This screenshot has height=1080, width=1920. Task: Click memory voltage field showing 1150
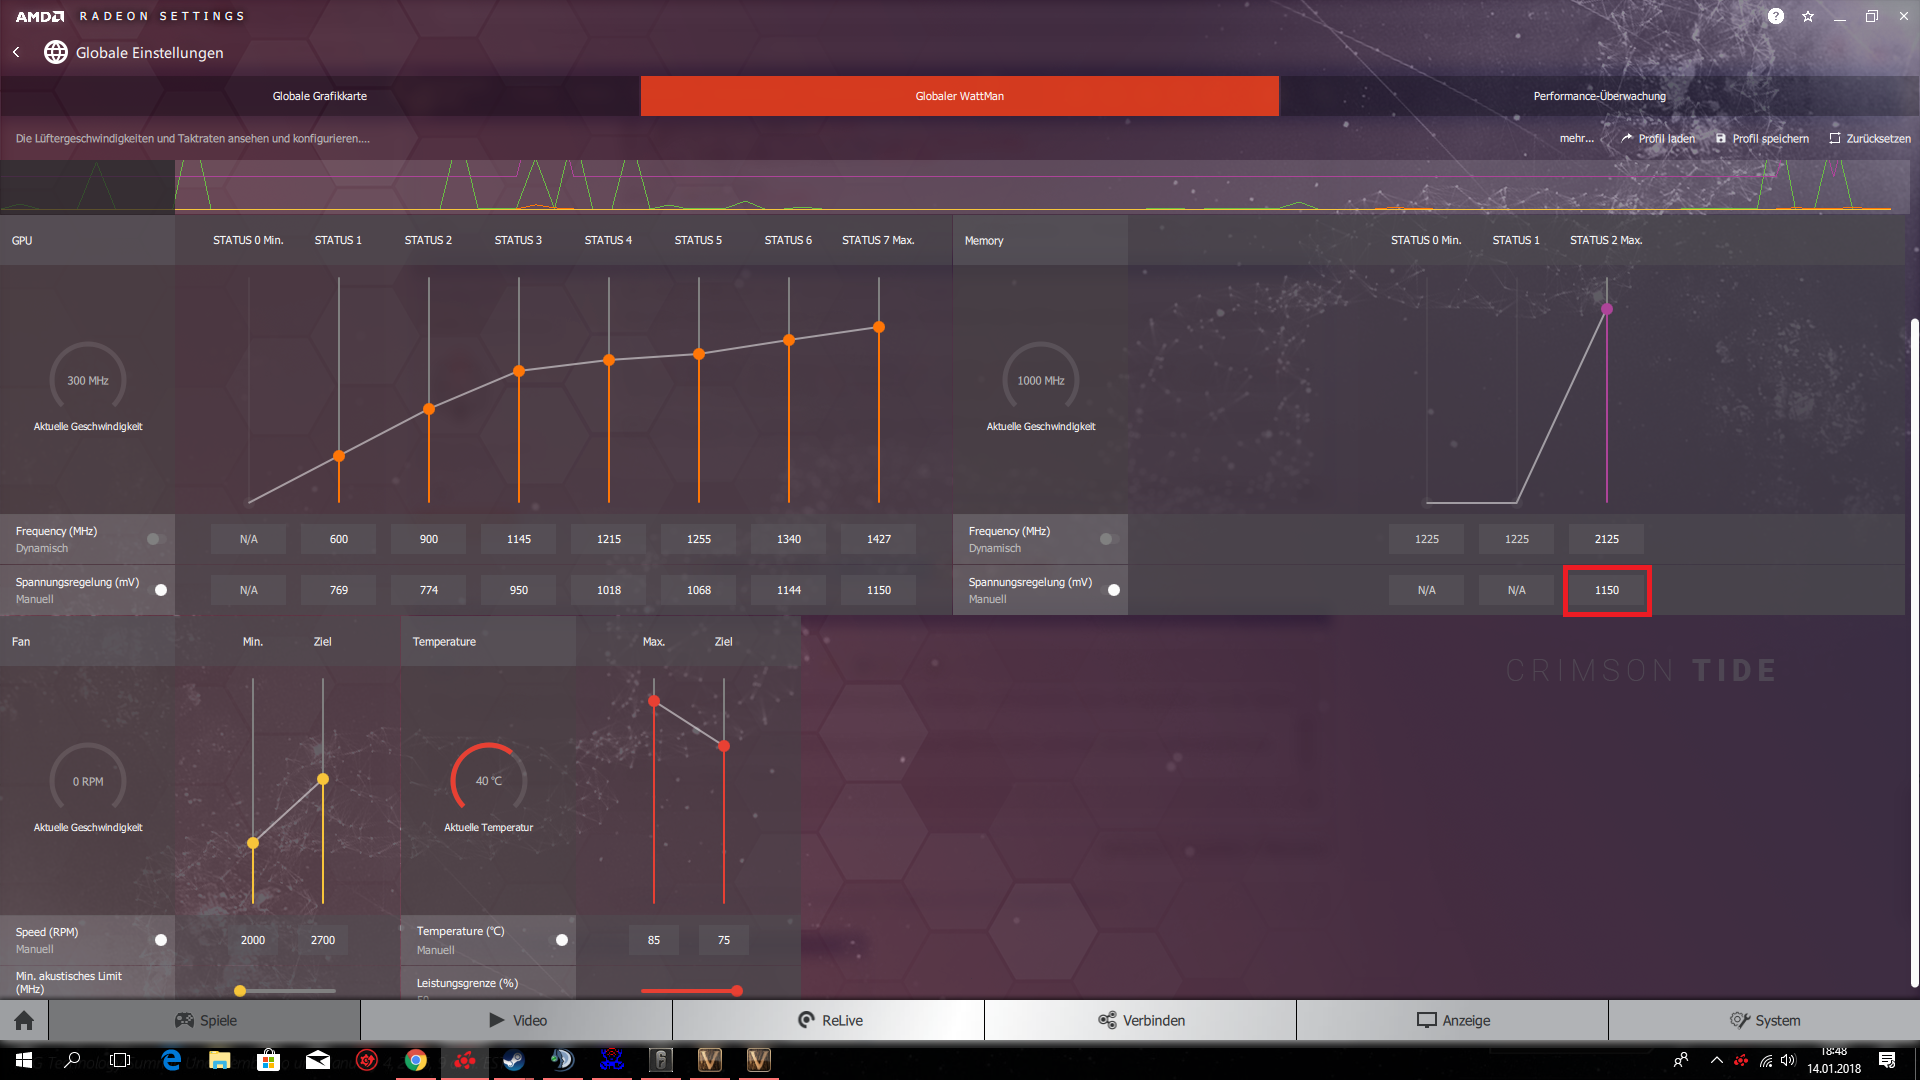(x=1606, y=590)
